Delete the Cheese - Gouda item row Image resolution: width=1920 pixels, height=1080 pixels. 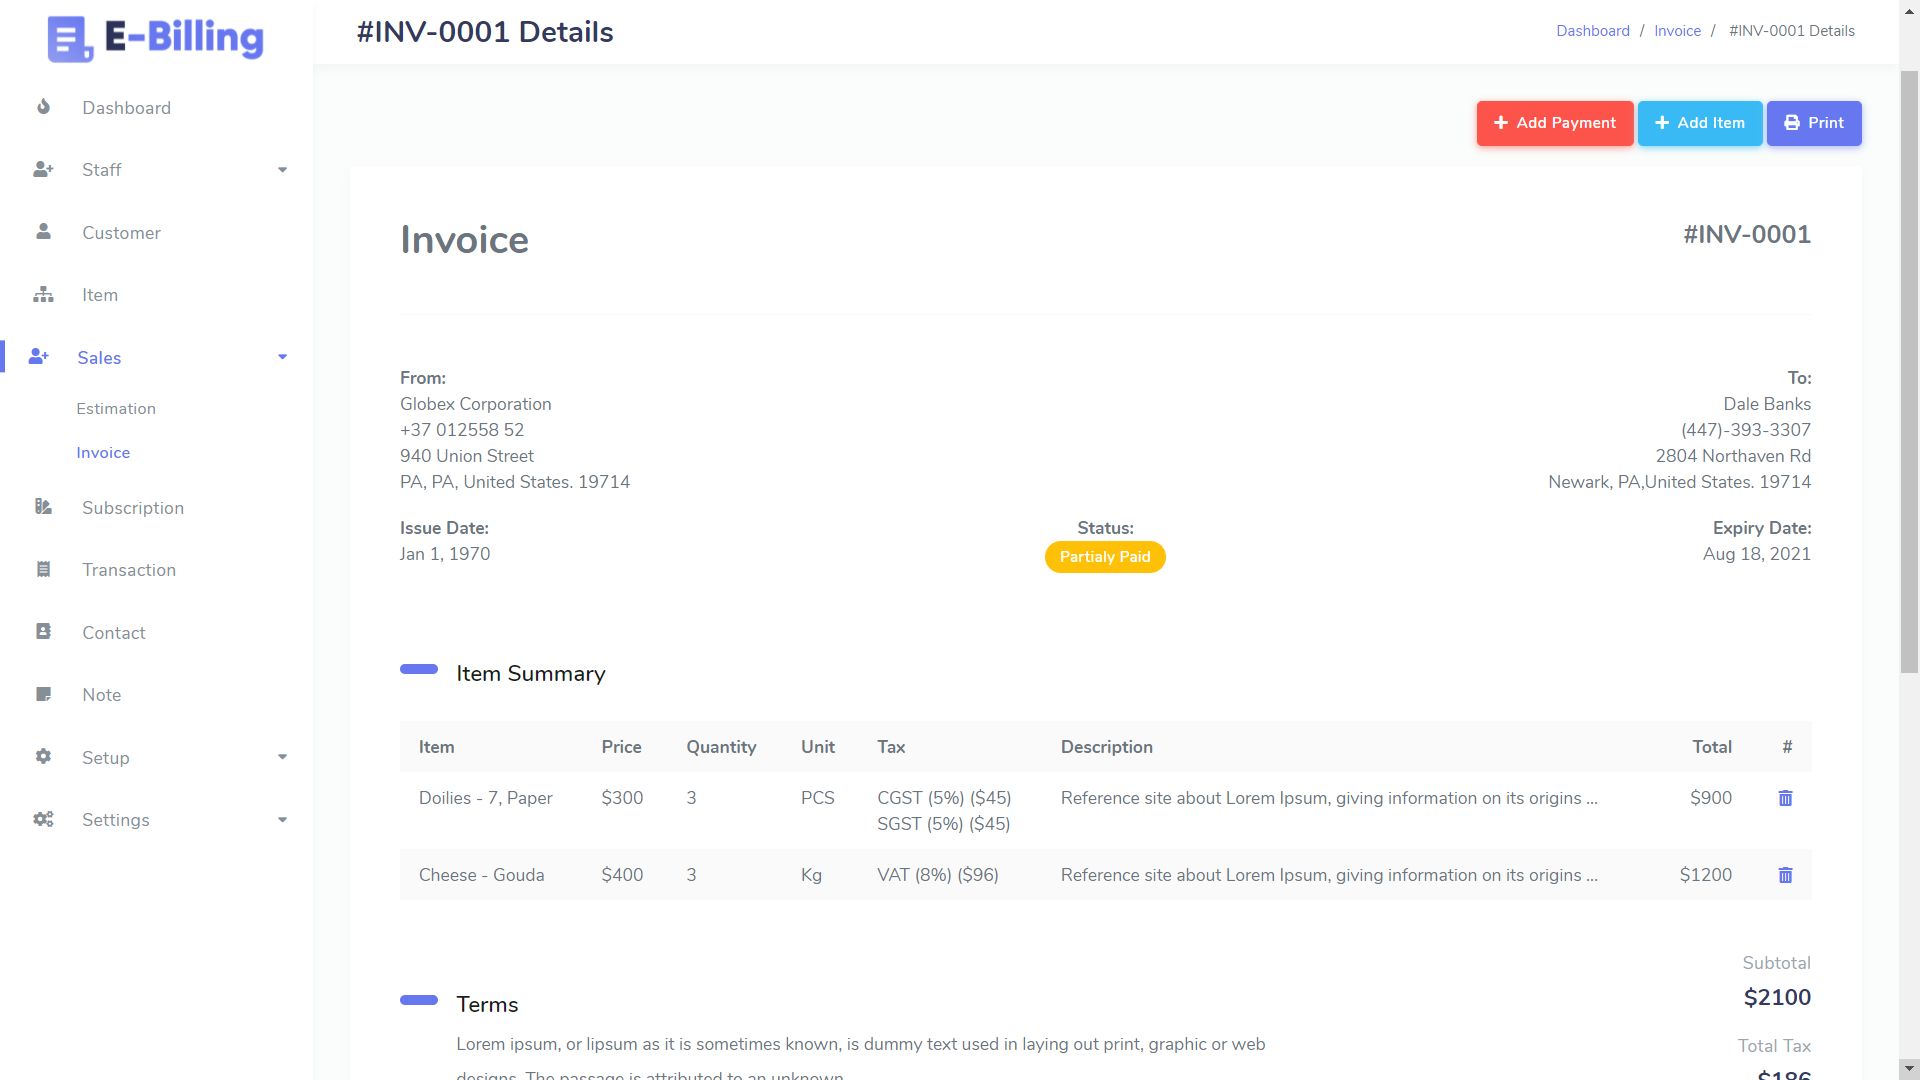(1785, 875)
